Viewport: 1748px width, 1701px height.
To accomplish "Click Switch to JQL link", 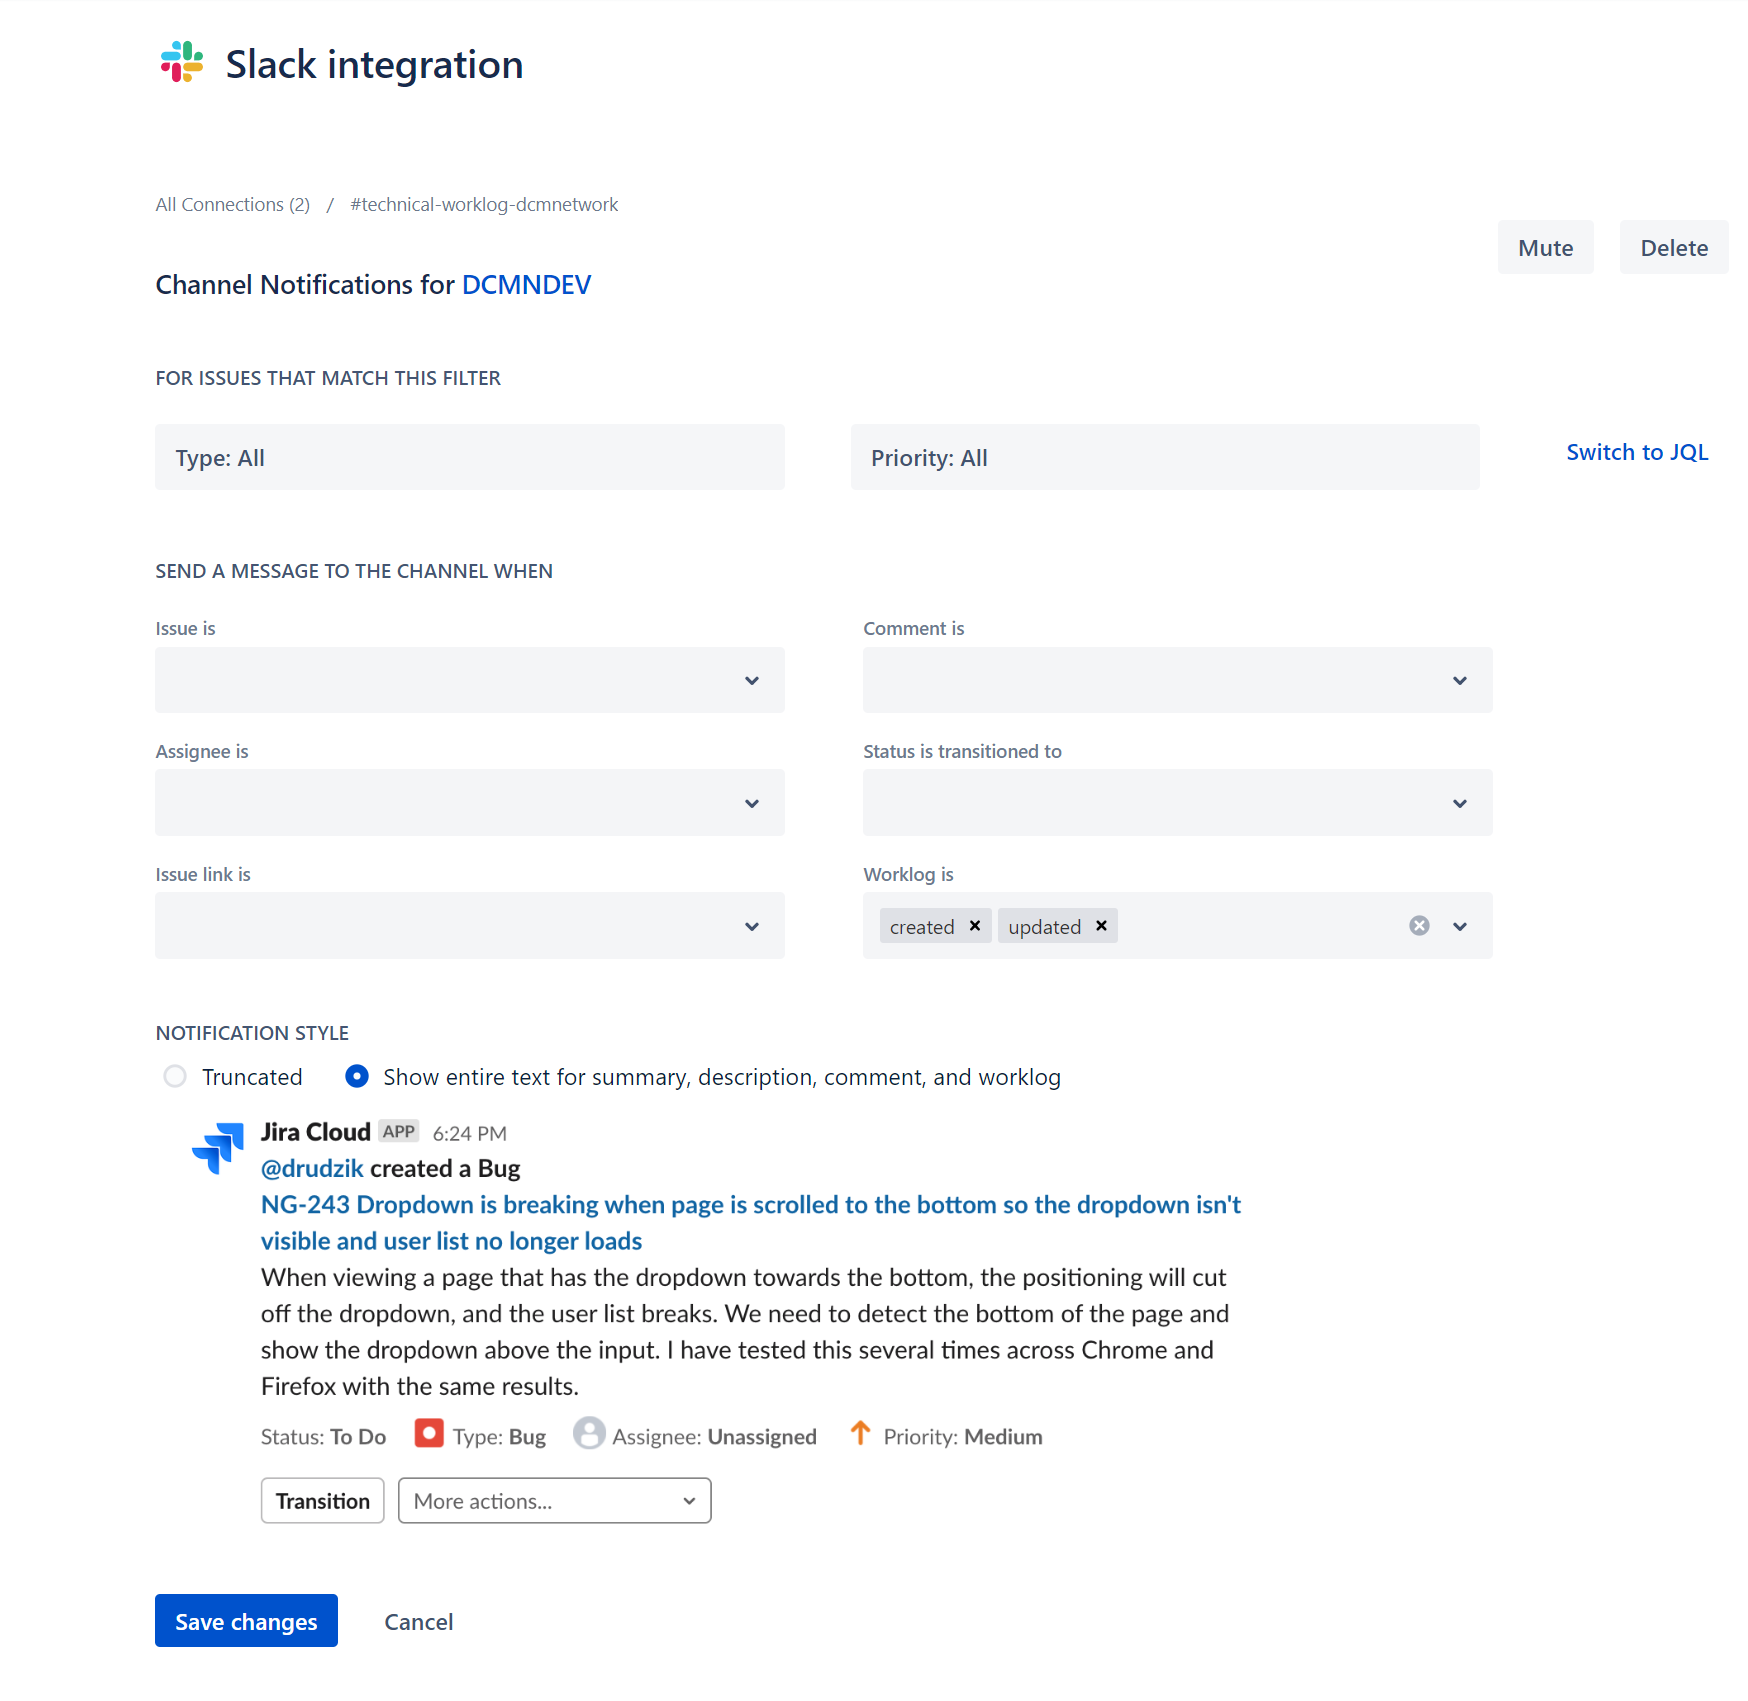I will pyautogui.click(x=1637, y=452).
